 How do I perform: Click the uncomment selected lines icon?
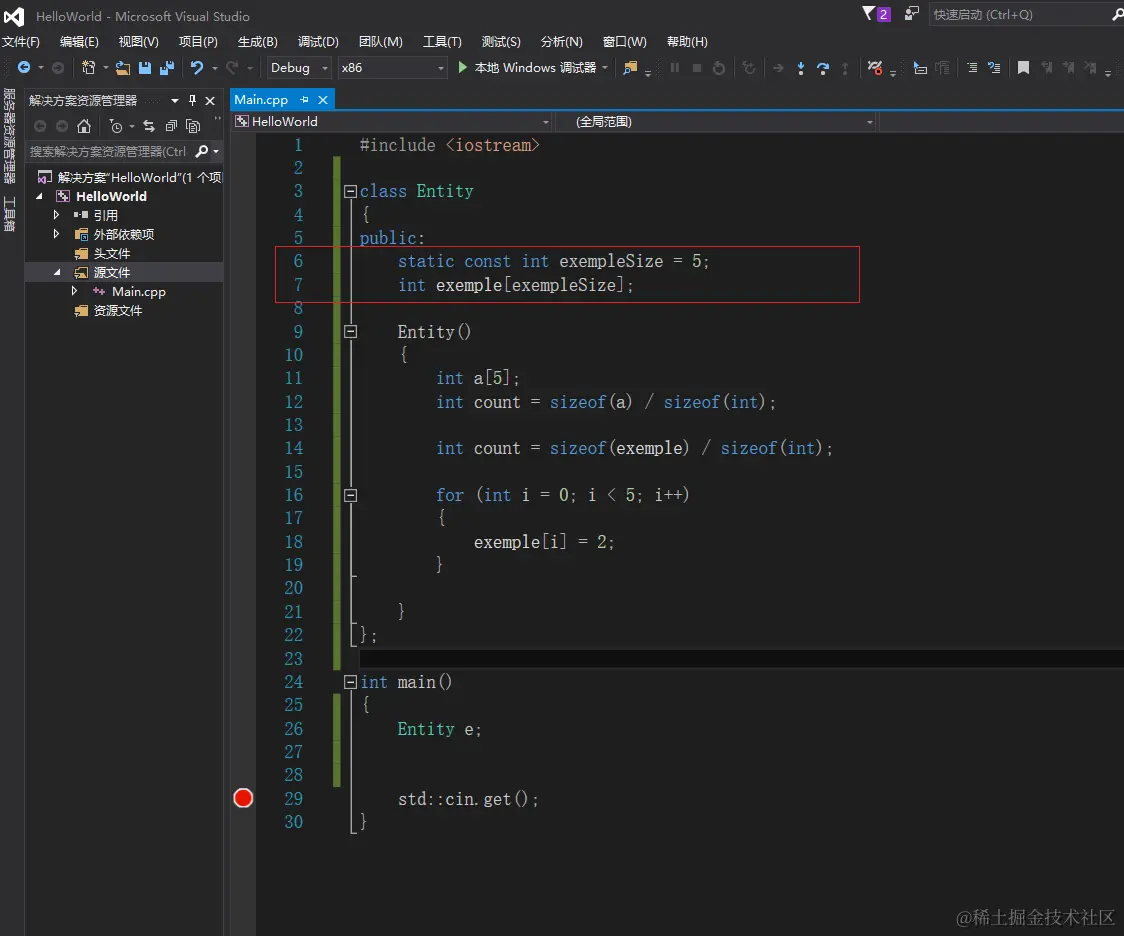click(994, 67)
